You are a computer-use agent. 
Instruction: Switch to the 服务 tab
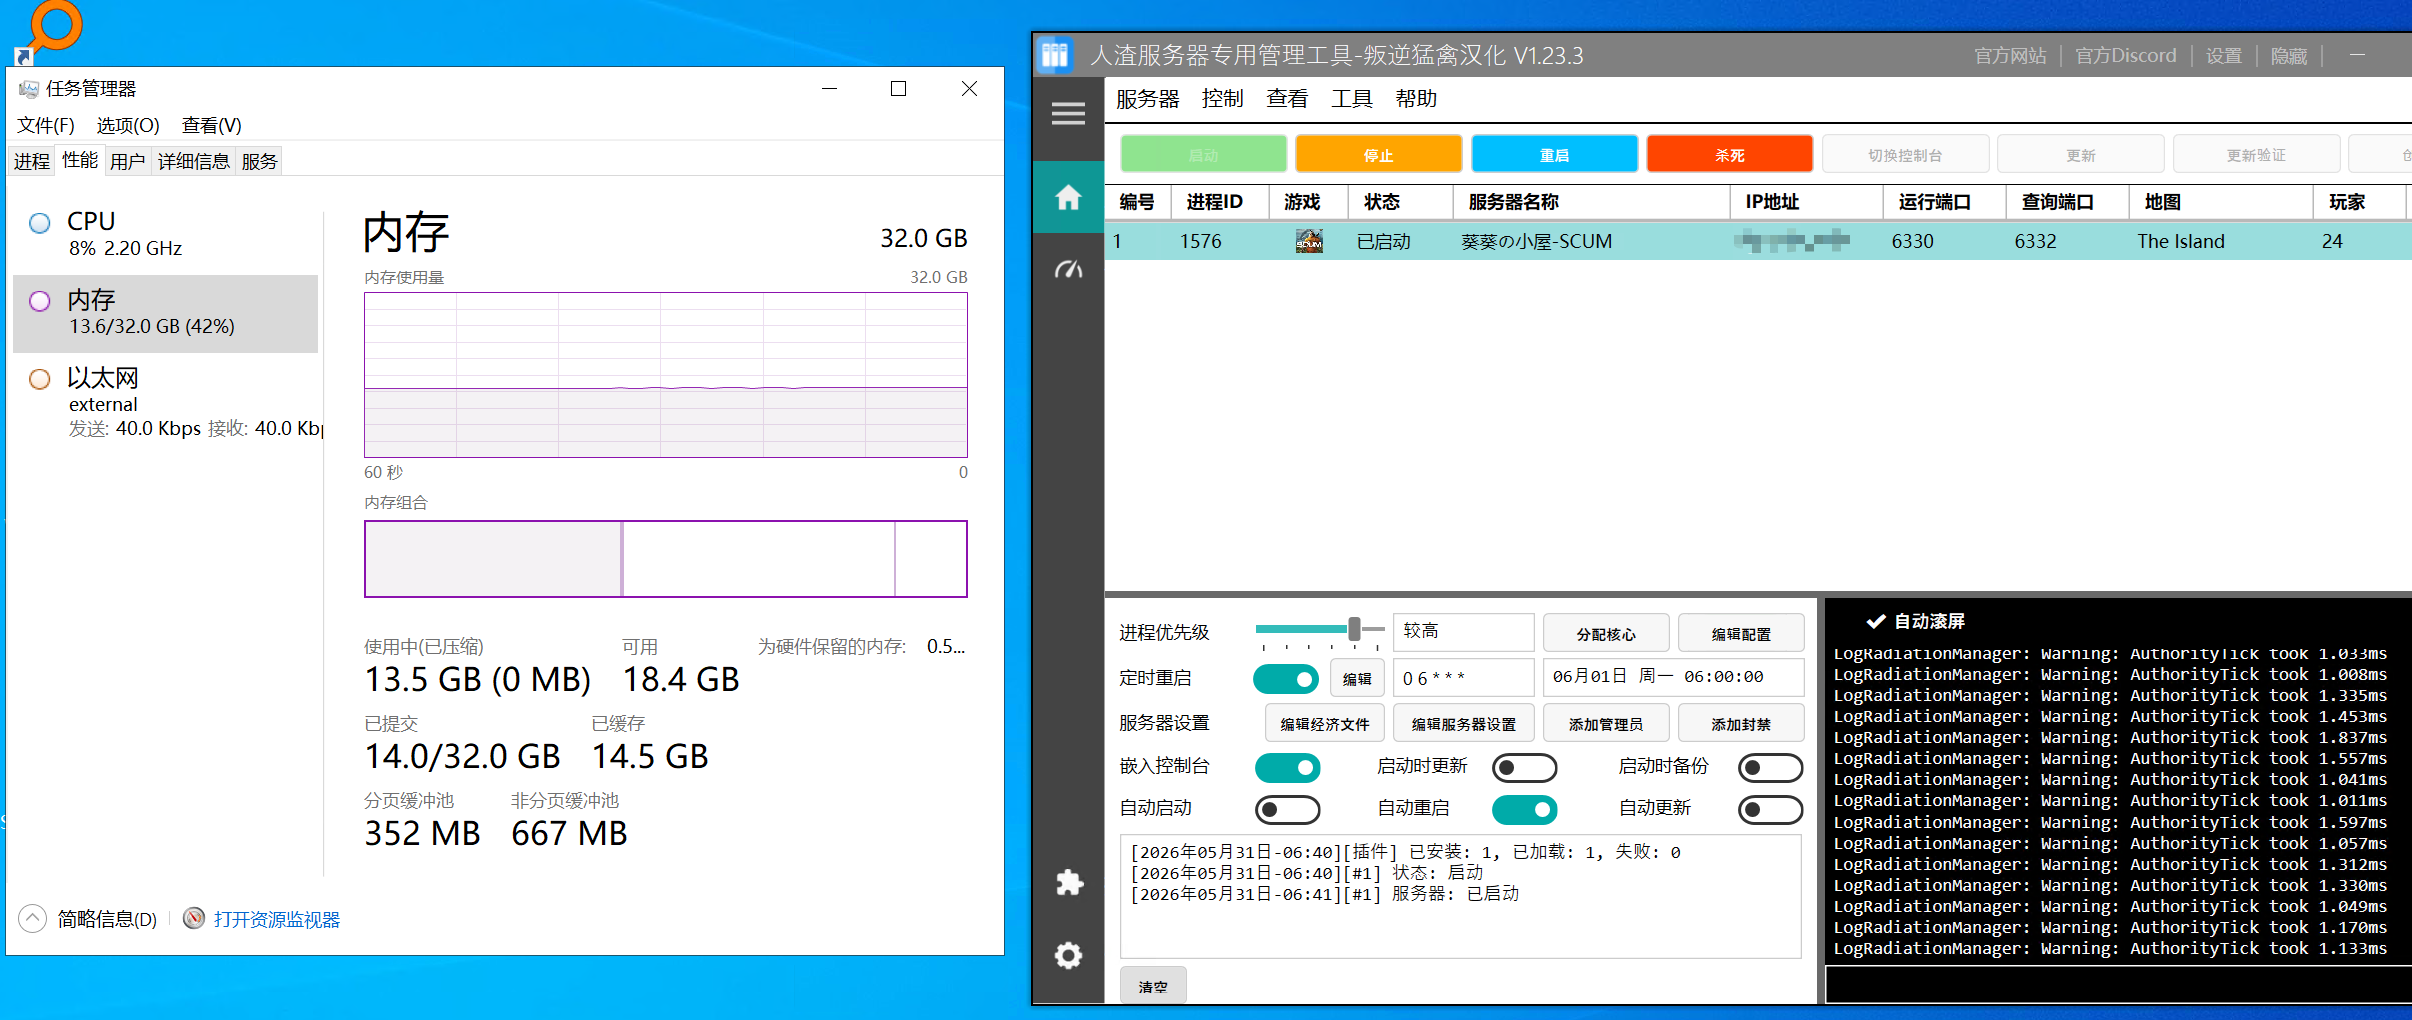259,161
